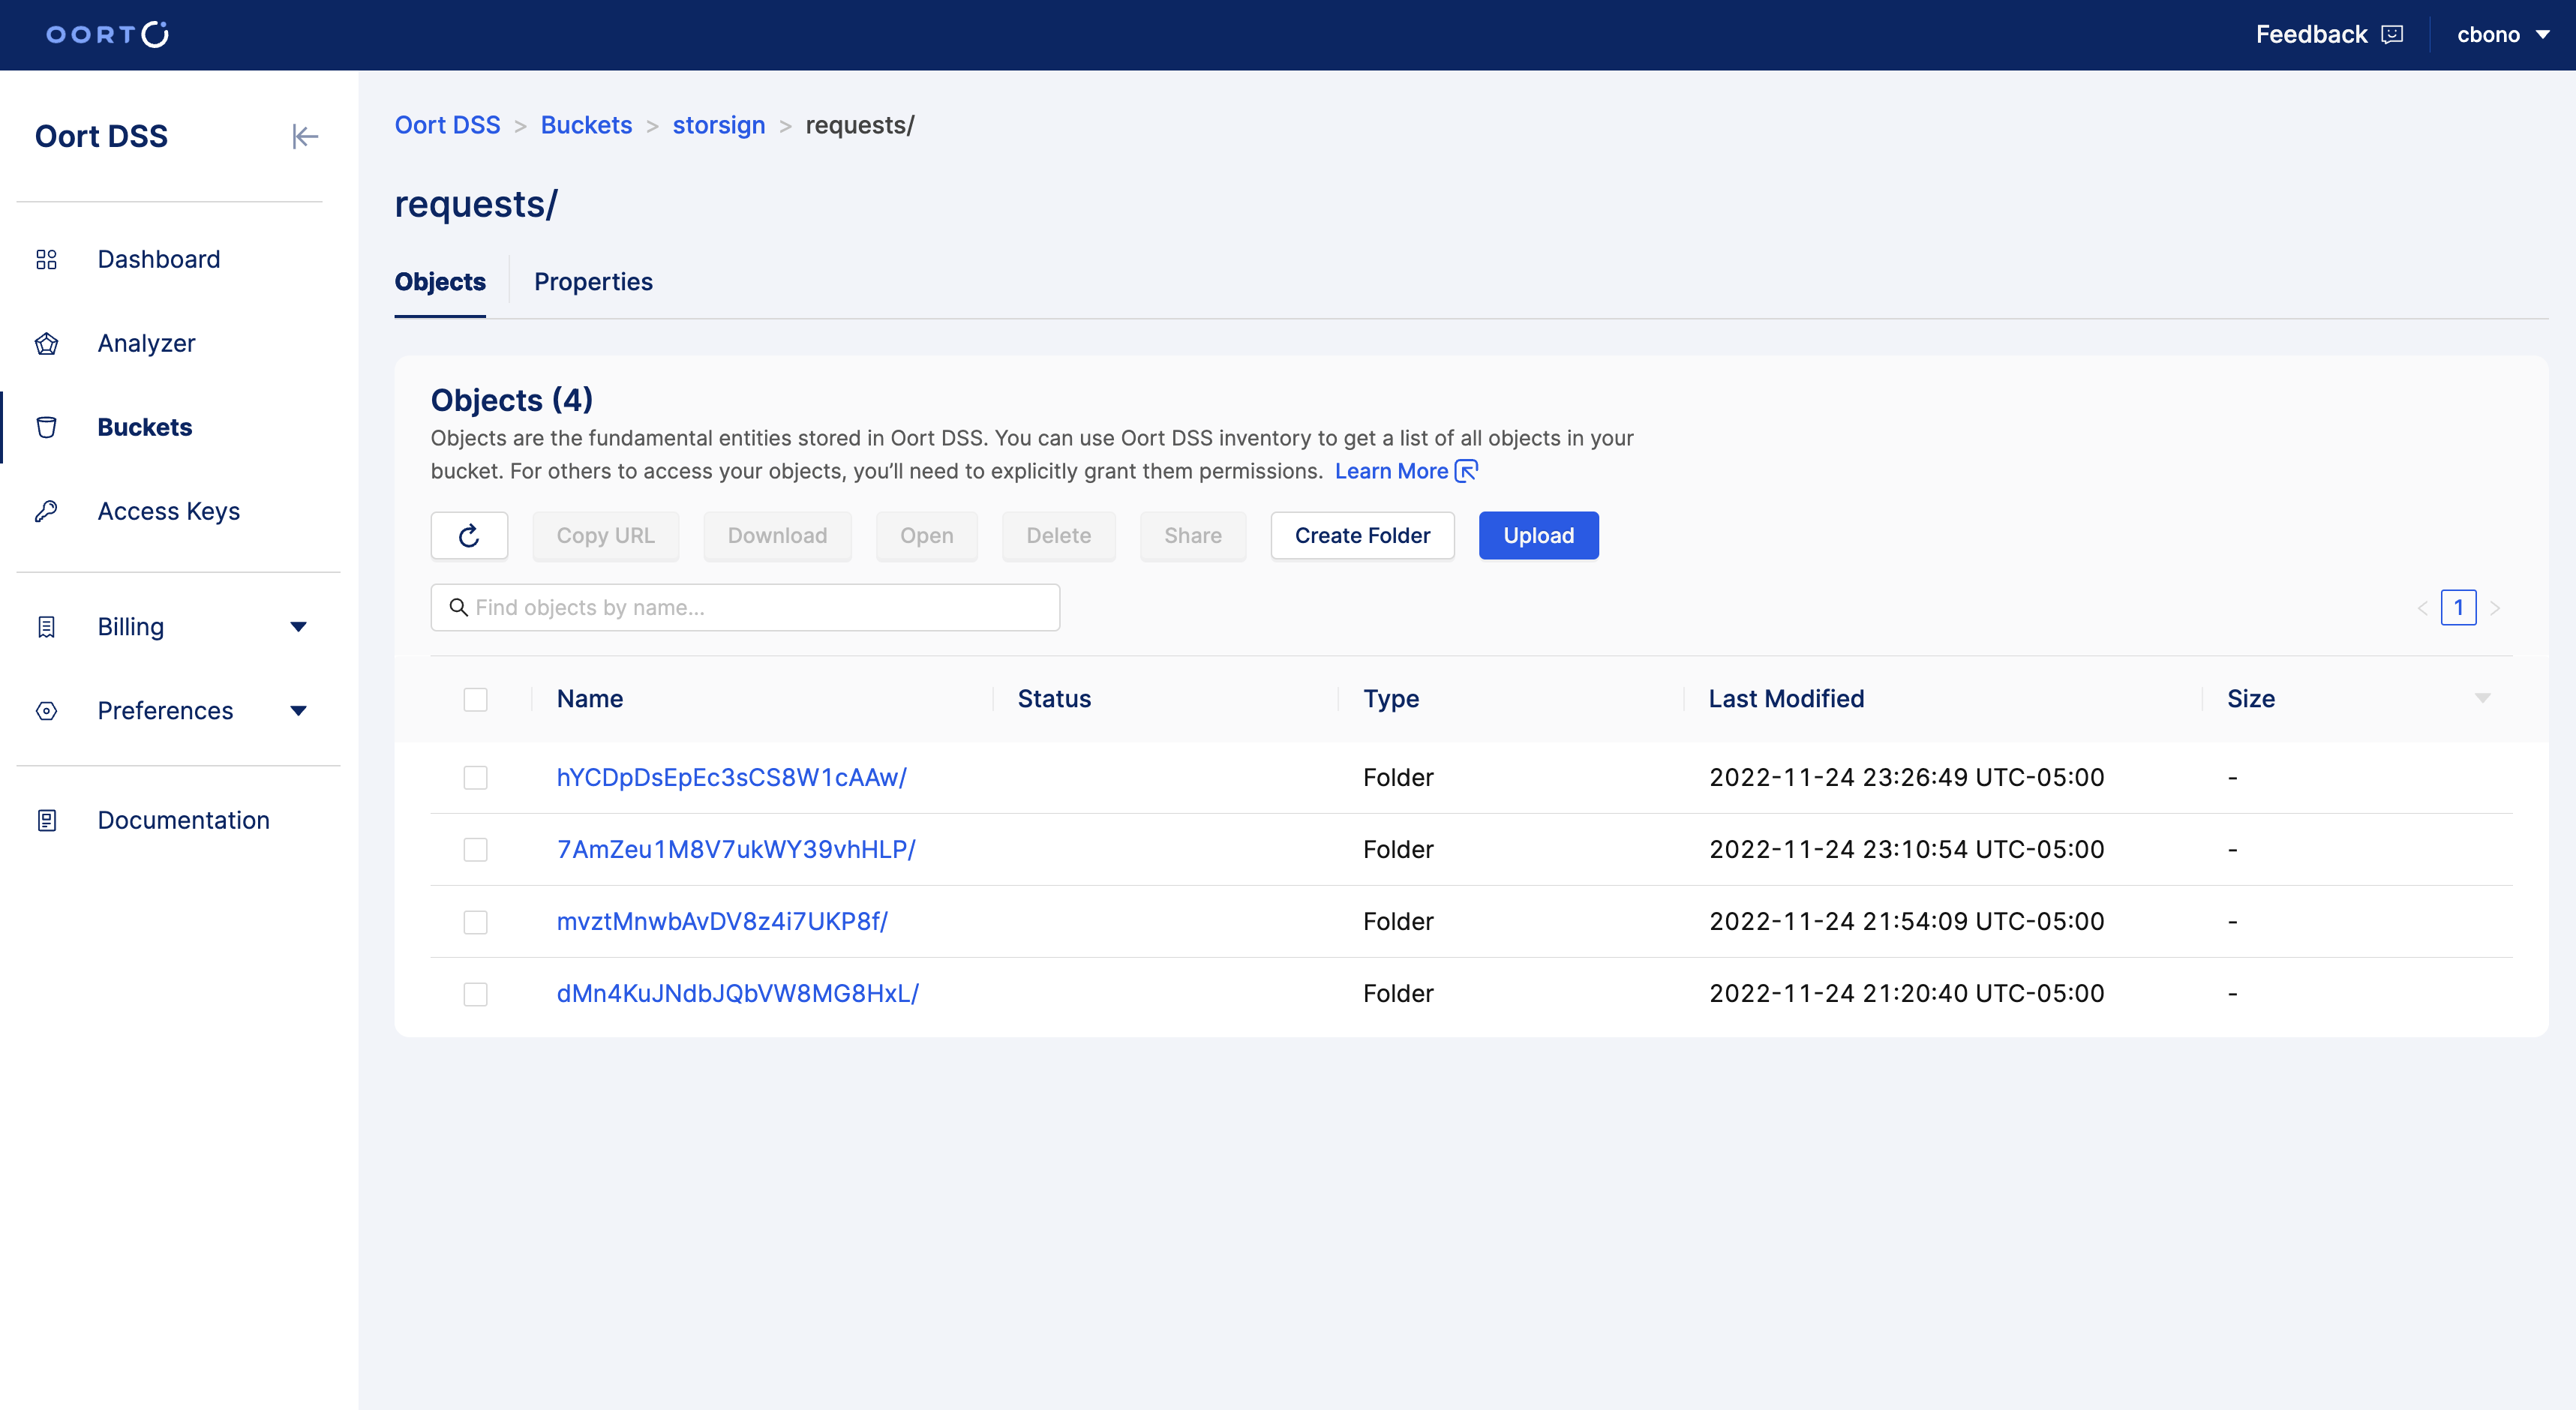Go to Buckets in the breadcrumb

point(586,125)
